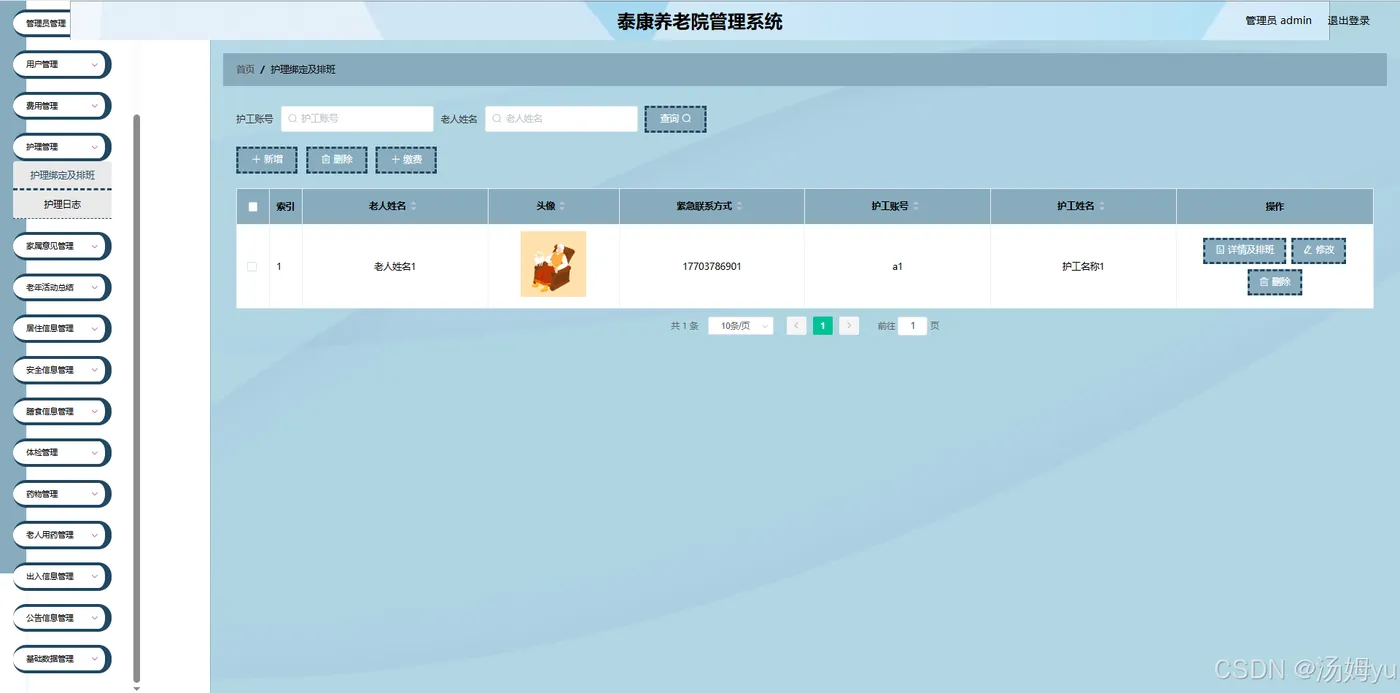Open the 出入信息管理 sidebar menu
This screenshot has width=1400, height=693.
coord(62,576)
